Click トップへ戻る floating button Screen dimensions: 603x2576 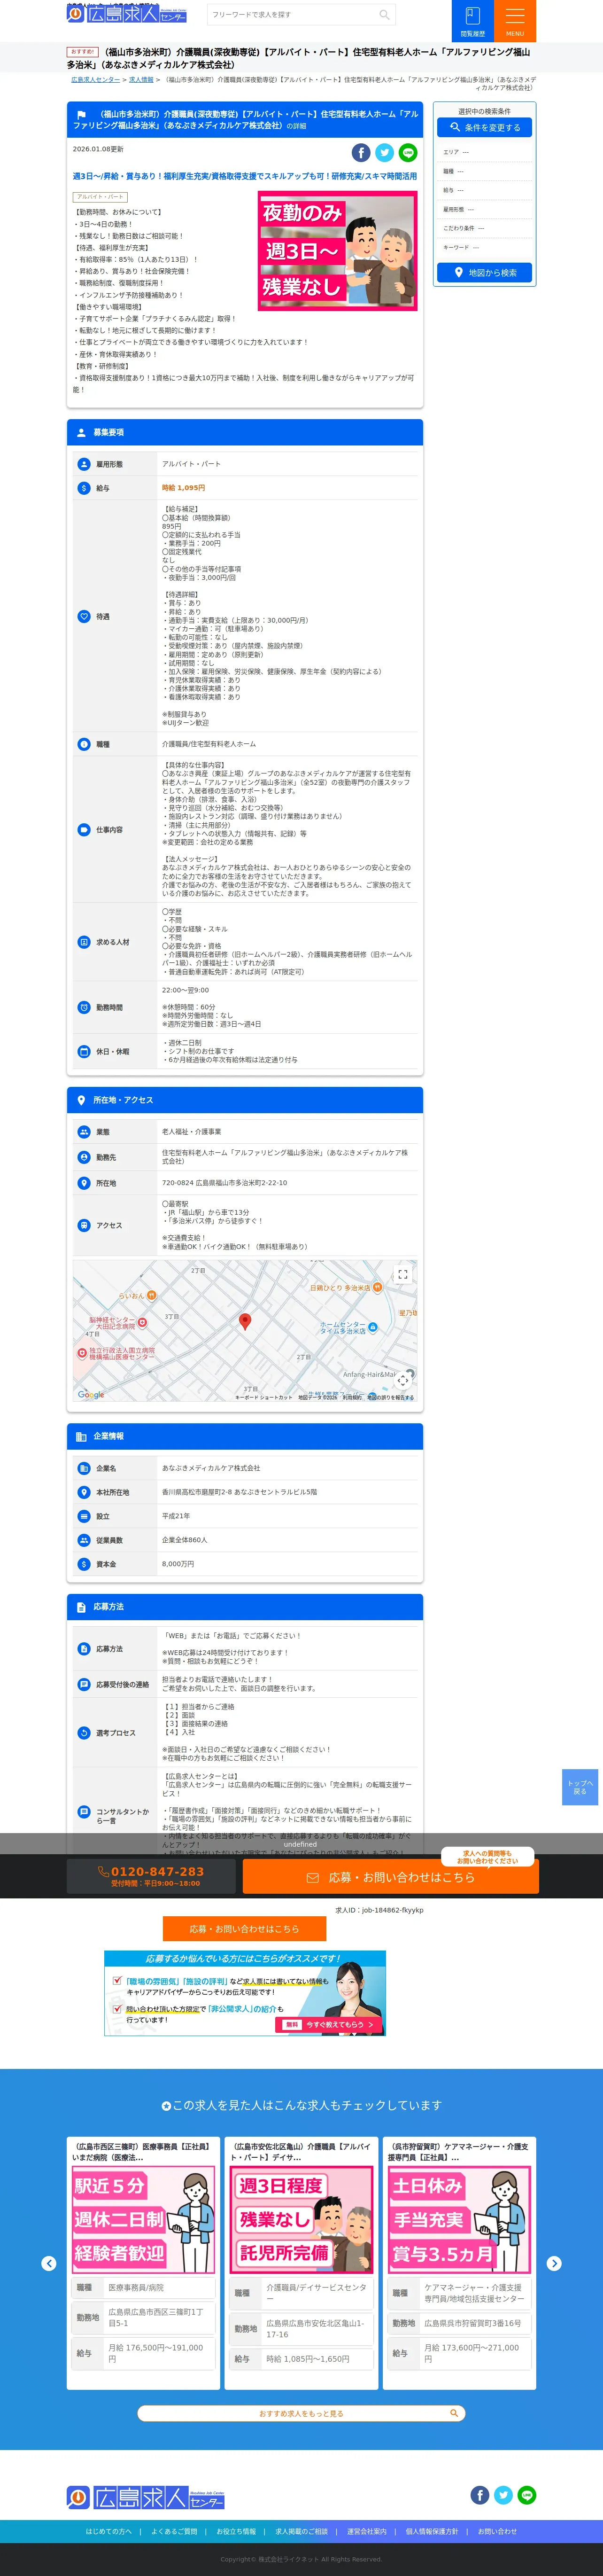(x=580, y=1787)
